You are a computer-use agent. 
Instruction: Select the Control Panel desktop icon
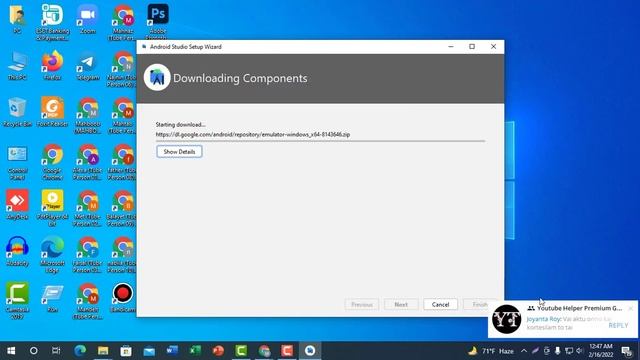pos(17,162)
